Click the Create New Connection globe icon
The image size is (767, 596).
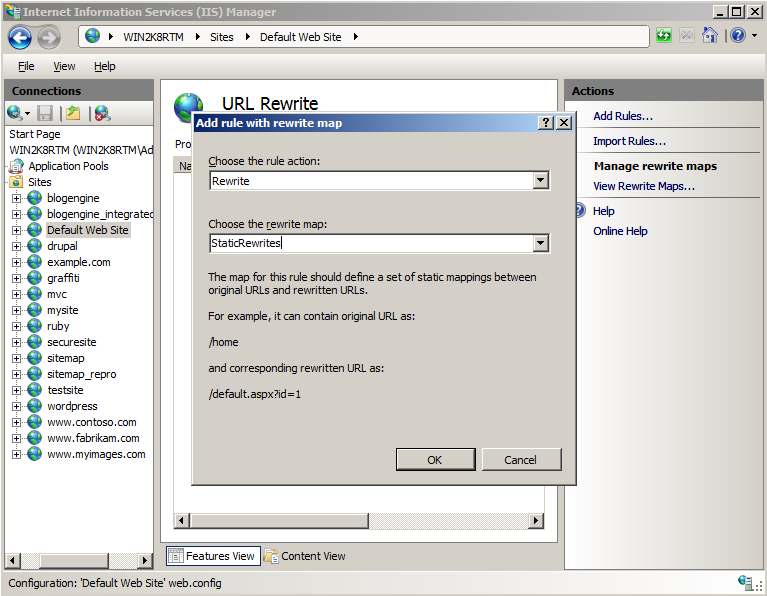click(15, 113)
